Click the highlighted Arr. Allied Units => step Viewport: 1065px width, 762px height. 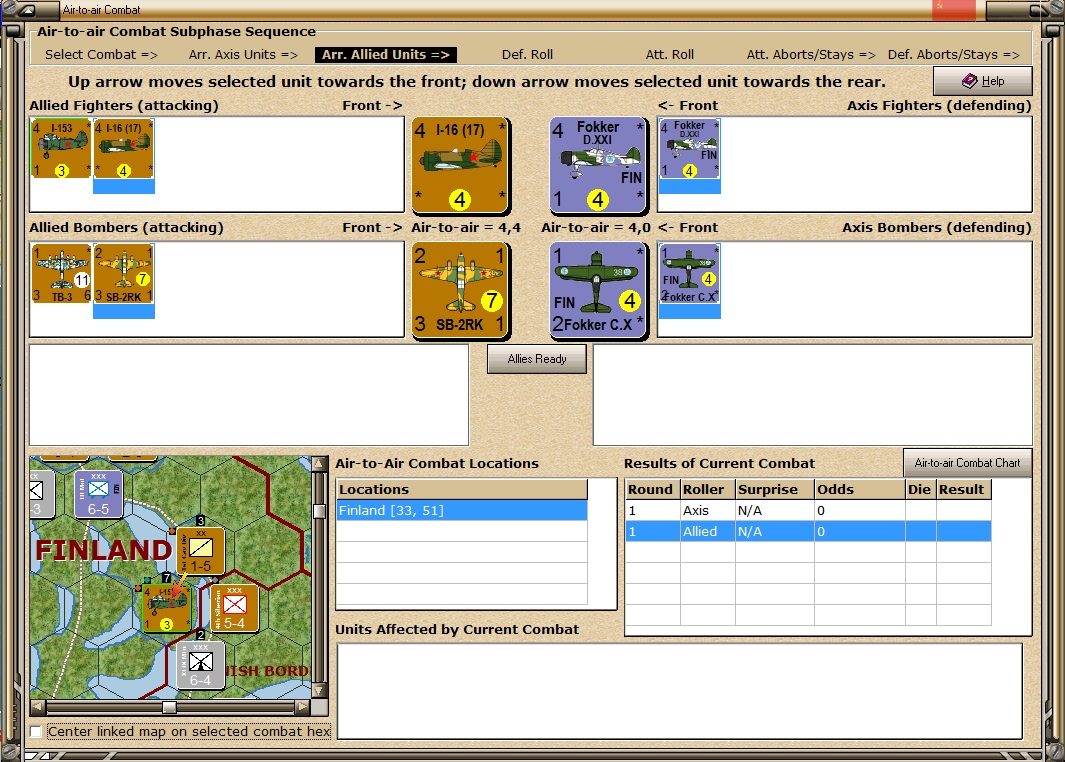(x=386, y=54)
